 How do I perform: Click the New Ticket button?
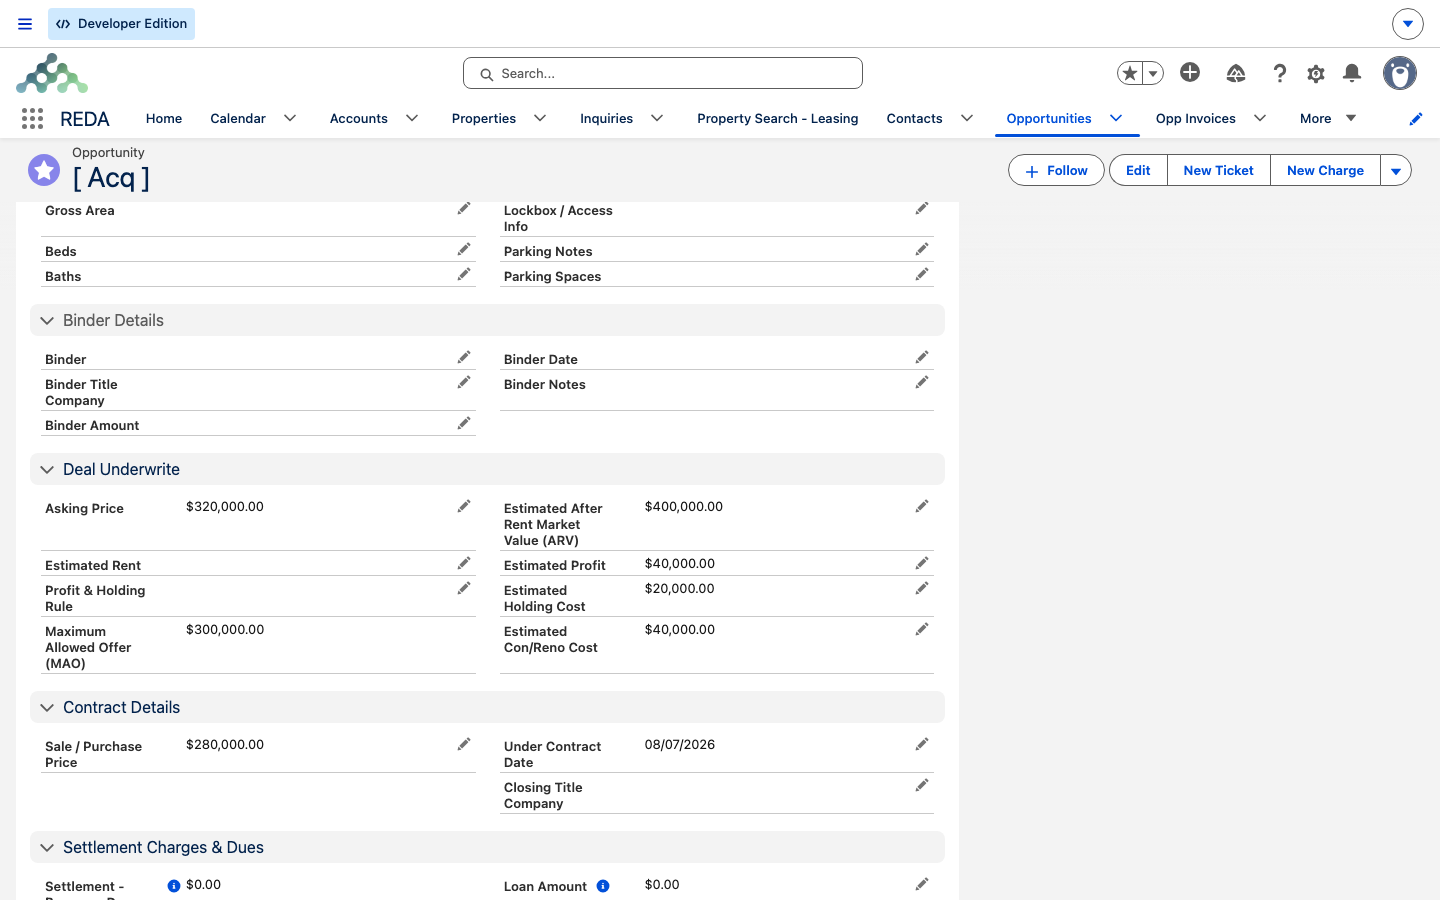tap(1219, 171)
